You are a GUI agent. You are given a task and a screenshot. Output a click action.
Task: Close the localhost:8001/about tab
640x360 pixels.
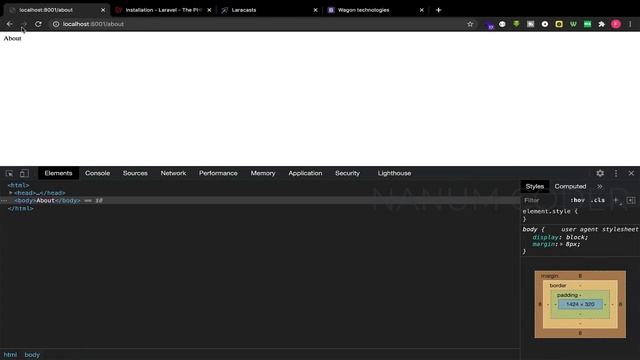coord(103,10)
